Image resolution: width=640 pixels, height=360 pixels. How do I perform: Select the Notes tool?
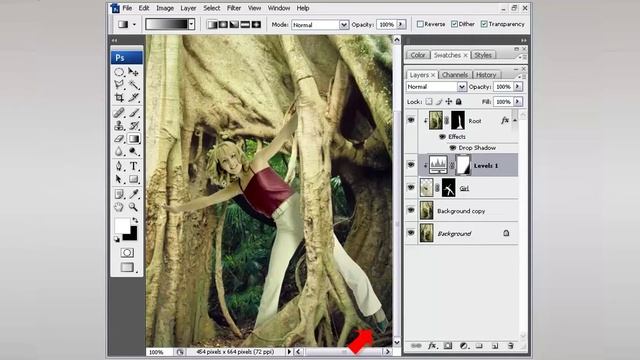click(119, 194)
